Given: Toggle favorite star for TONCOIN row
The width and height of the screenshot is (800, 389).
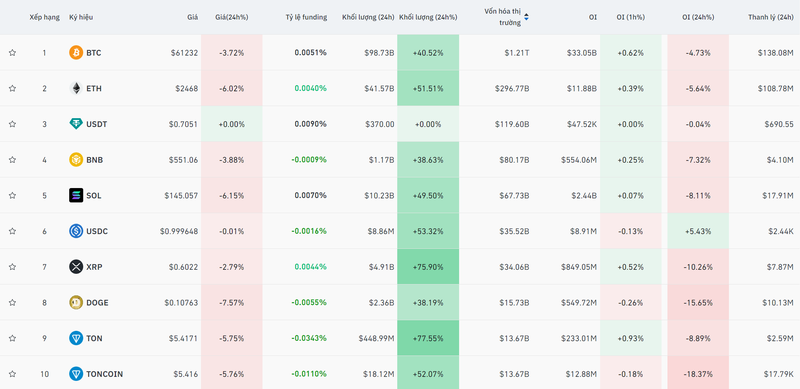Looking at the screenshot, I should click(12, 374).
